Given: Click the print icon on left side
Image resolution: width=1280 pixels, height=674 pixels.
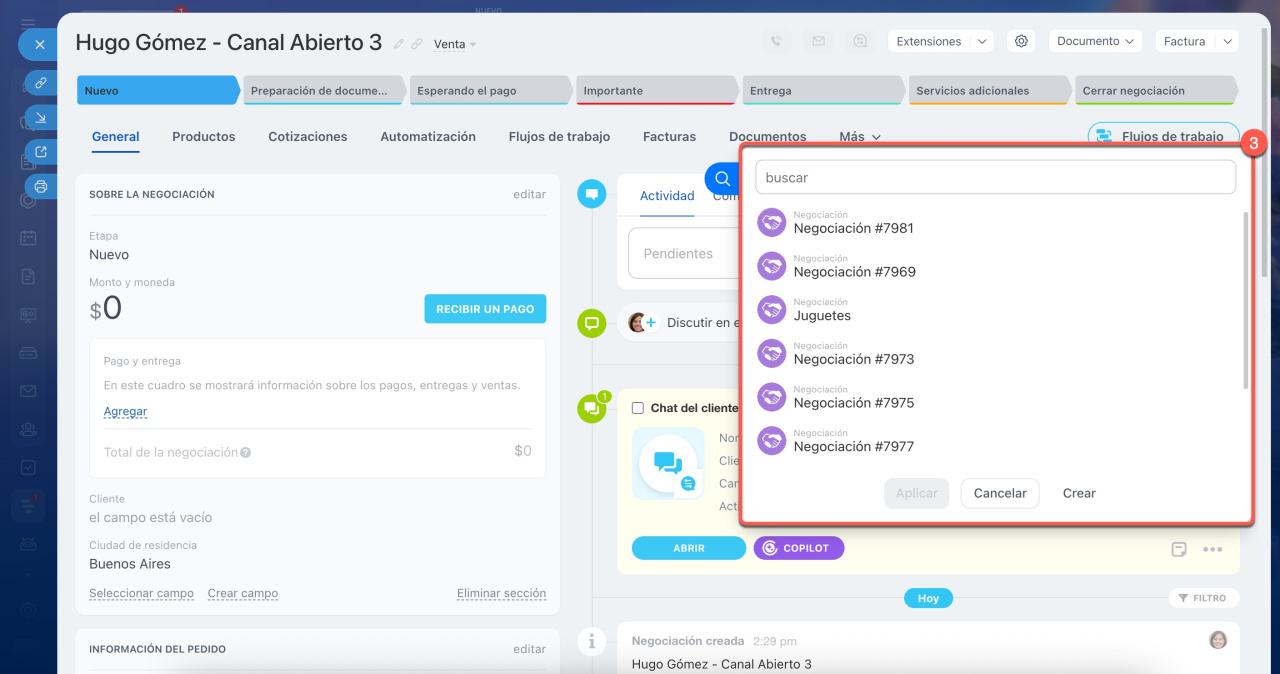Looking at the screenshot, I should [x=40, y=186].
